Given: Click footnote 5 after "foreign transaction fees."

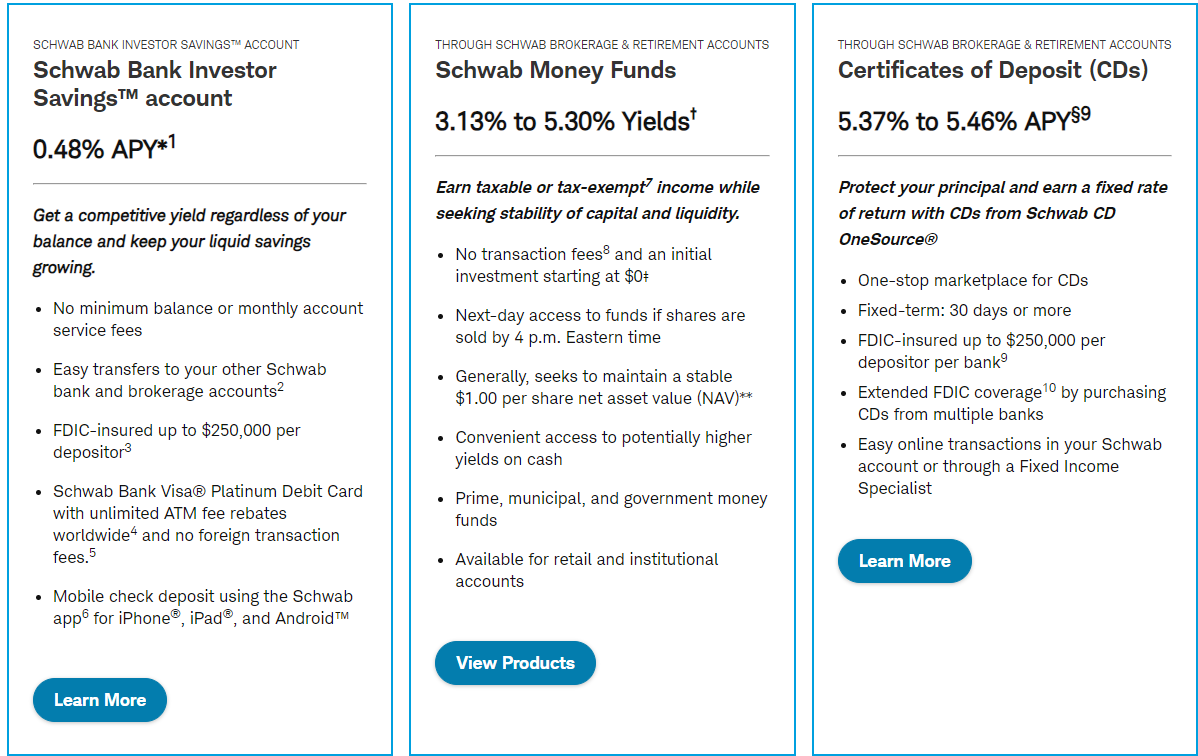Looking at the screenshot, I should tap(92, 553).
